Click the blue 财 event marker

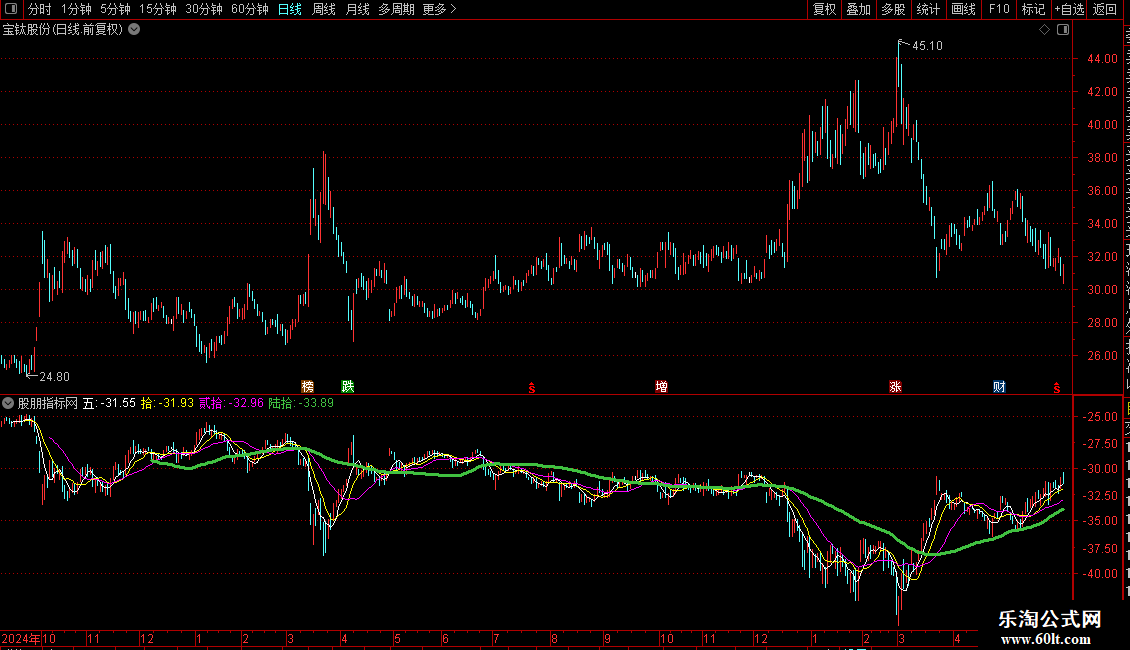pyautogui.click(x=999, y=386)
